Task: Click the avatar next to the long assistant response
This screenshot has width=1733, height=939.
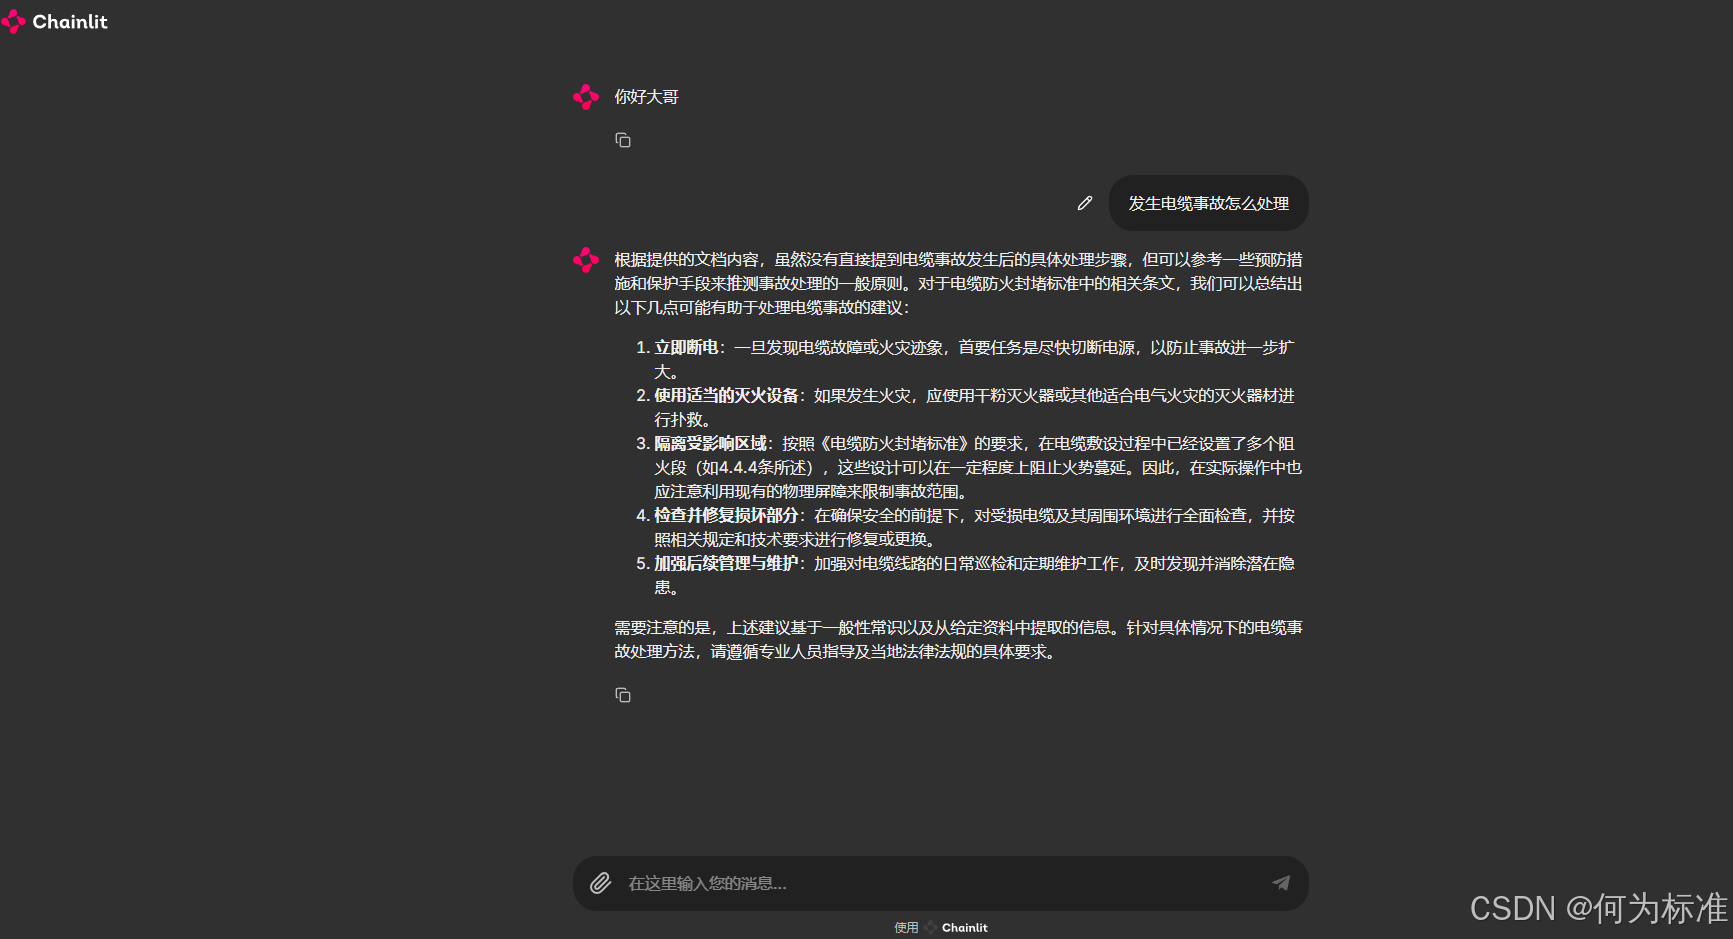Action: pos(585,259)
